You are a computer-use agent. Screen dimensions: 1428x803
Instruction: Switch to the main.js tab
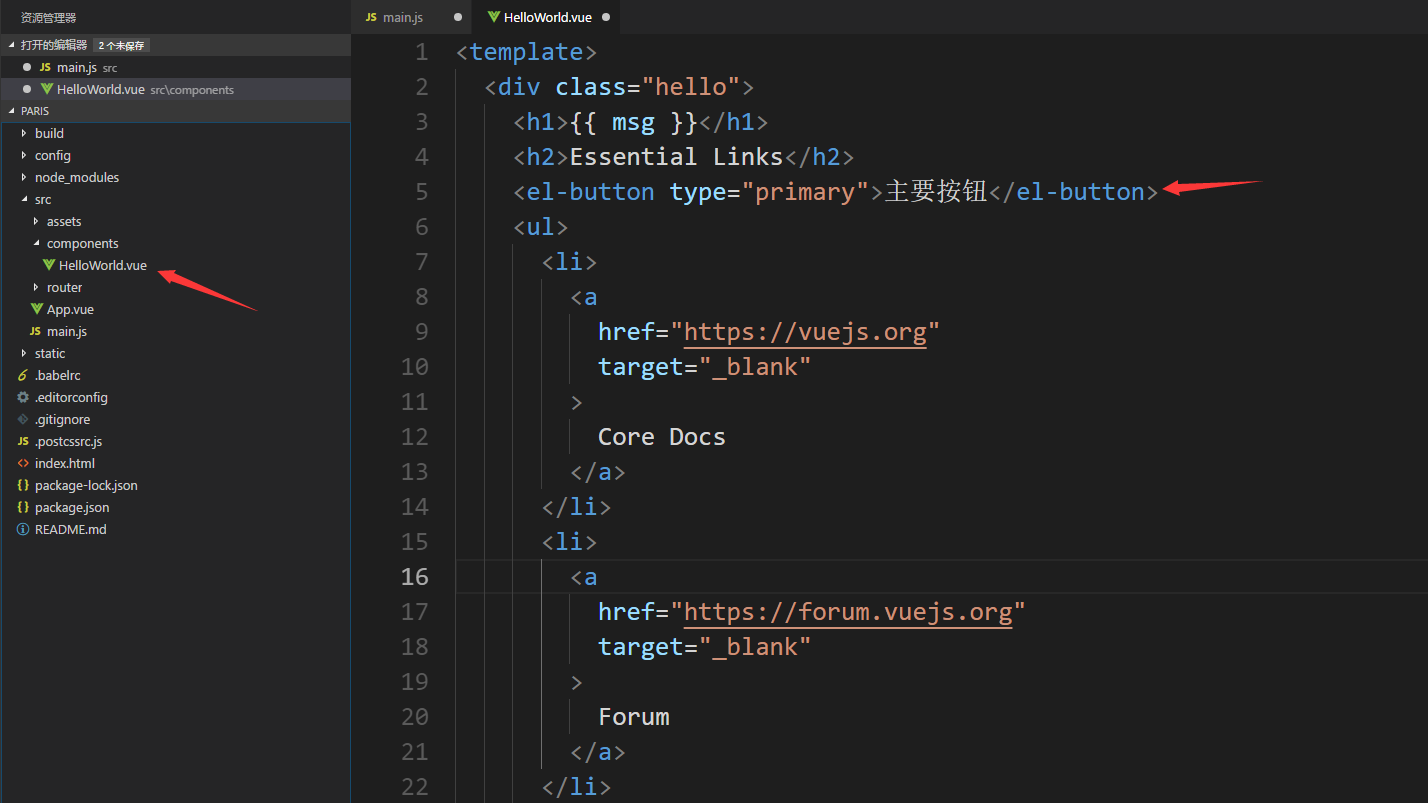pos(401,17)
